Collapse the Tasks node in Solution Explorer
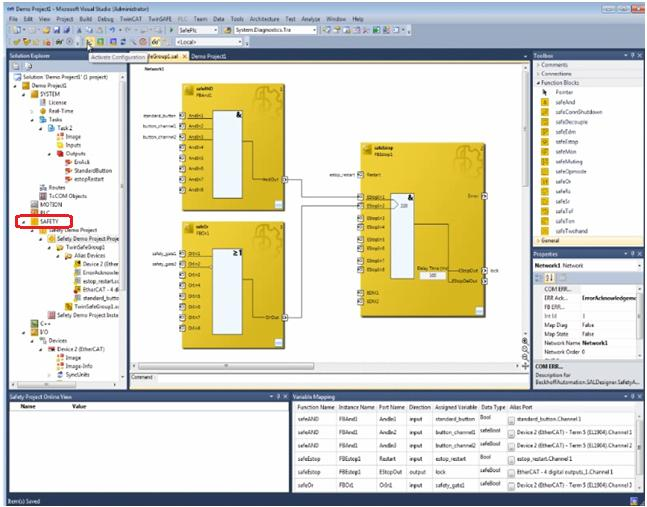This screenshot has width=647, height=507. pyautogui.click(x=32, y=120)
